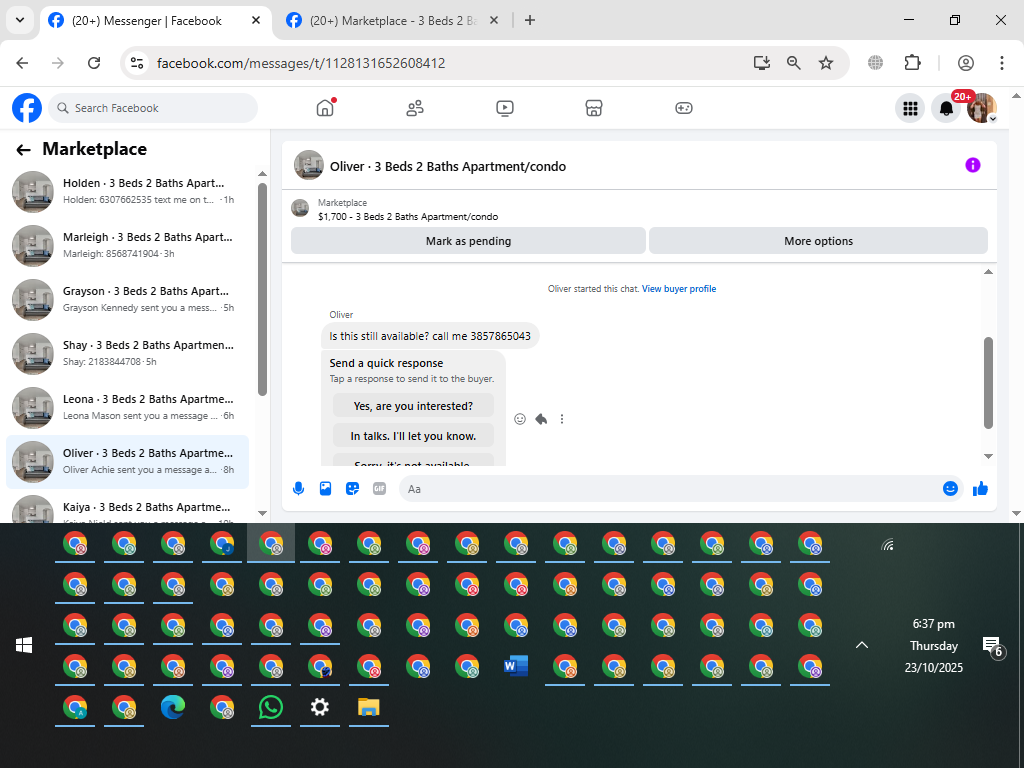The image size is (1024, 768).
Task: Open the Windows Start menu
Action: tap(24, 645)
